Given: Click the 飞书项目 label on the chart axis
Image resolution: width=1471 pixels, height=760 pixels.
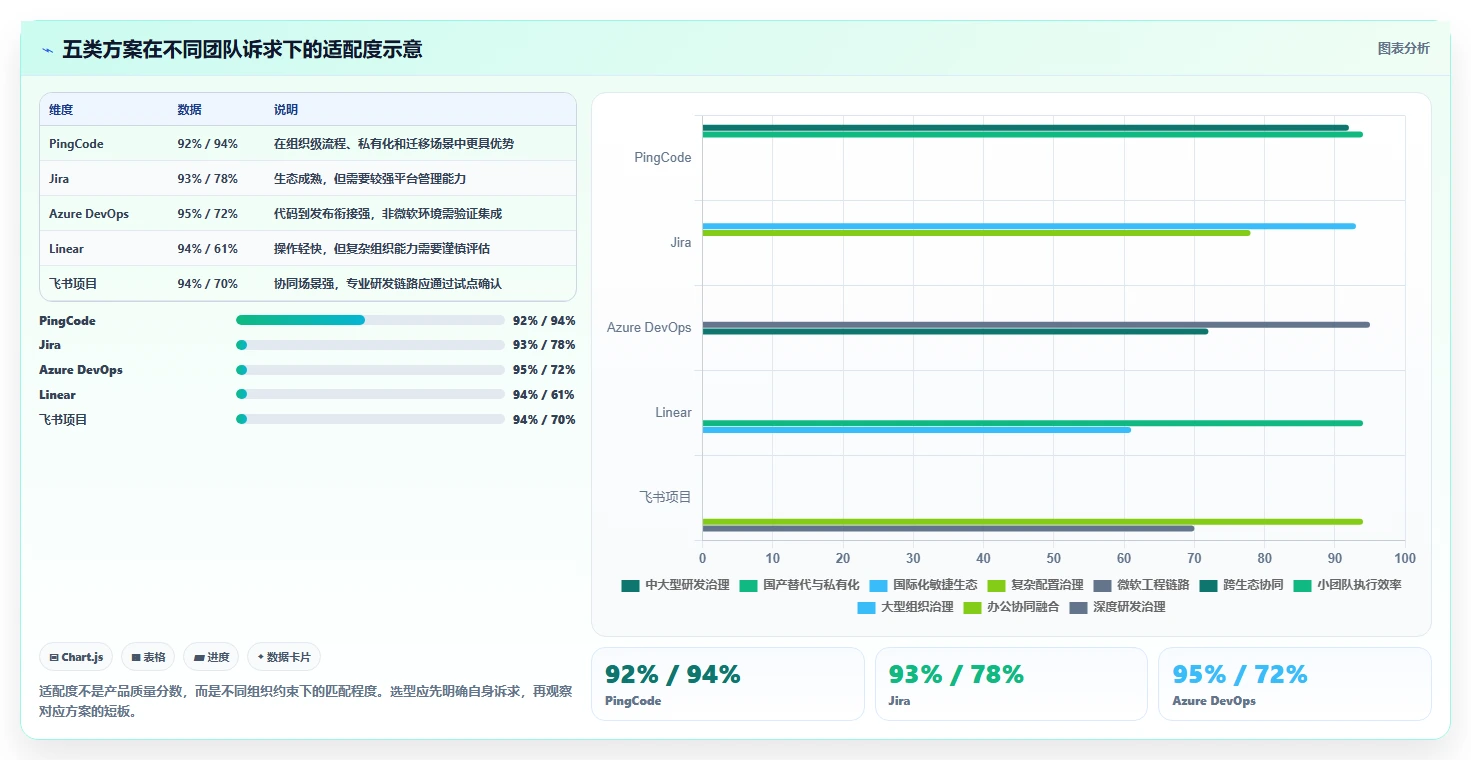Looking at the screenshot, I should (x=666, y=498).
